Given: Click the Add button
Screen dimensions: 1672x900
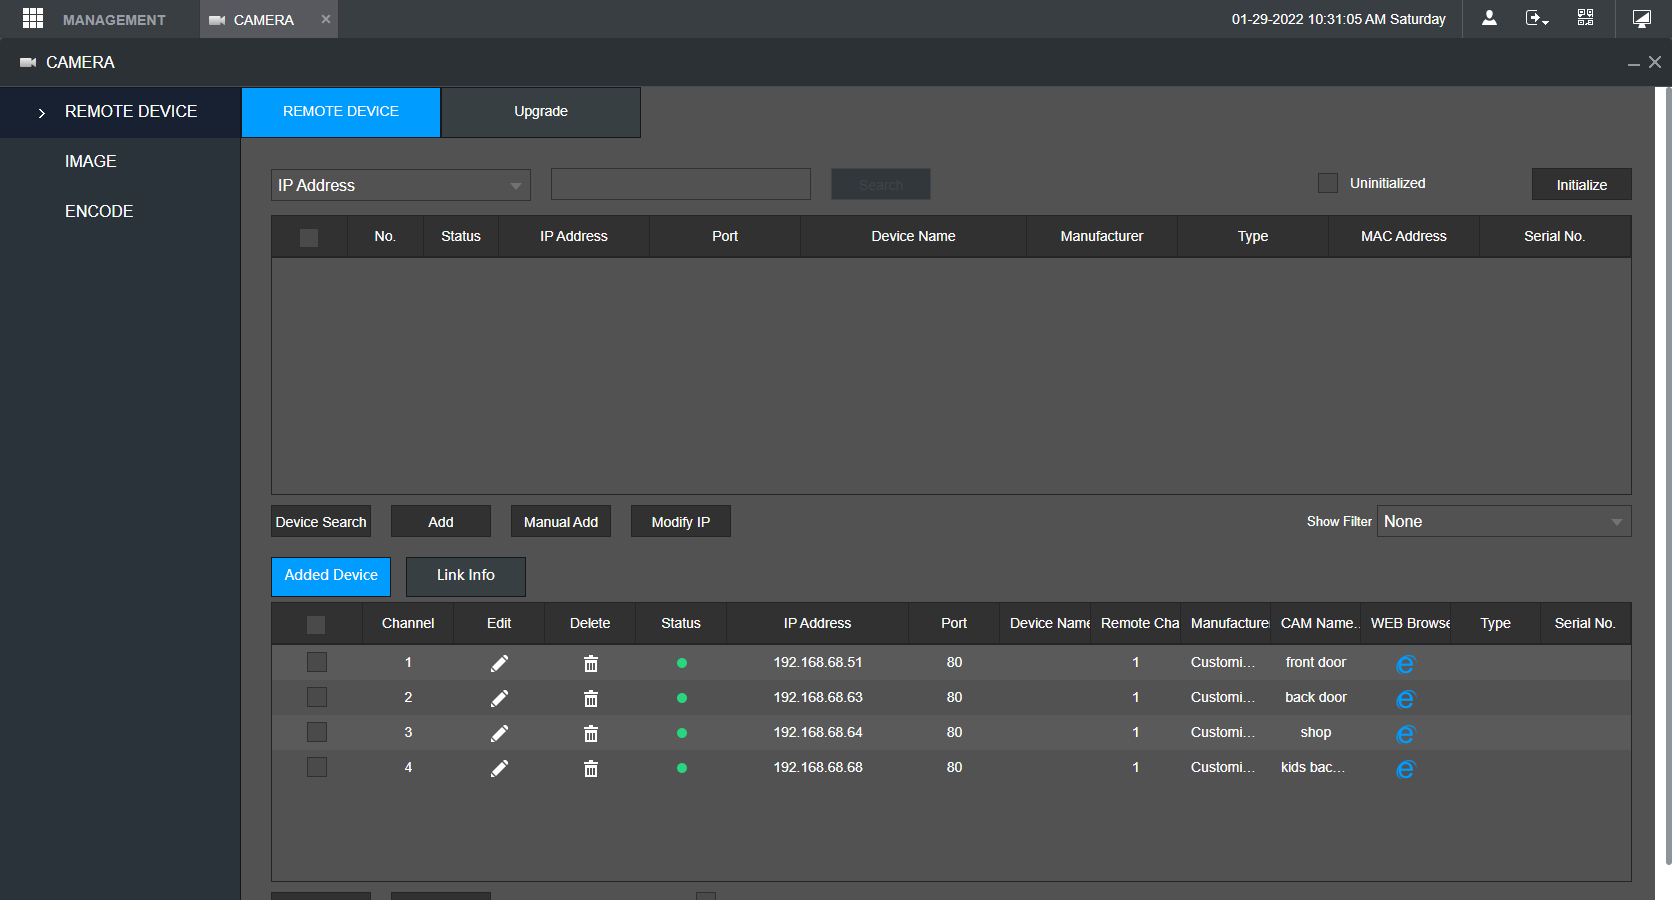Looking at the screenshot, I should click(x=441, y=521).
